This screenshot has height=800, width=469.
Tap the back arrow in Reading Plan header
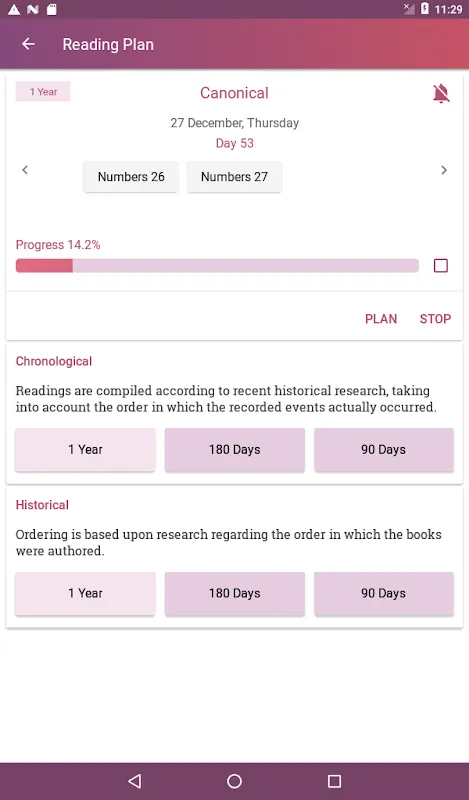[29, 44]
